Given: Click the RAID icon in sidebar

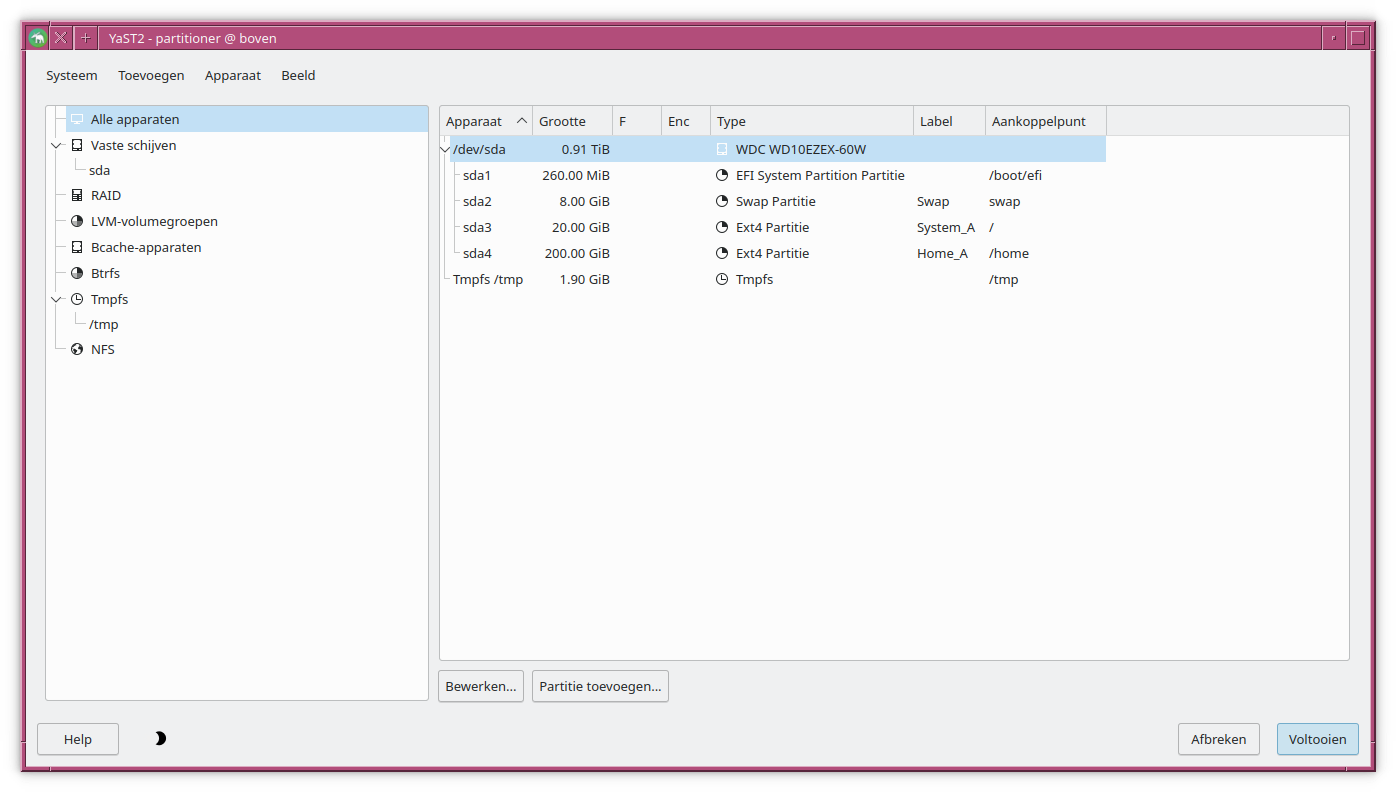Looking at the screenshot, I should coord(77,196).
